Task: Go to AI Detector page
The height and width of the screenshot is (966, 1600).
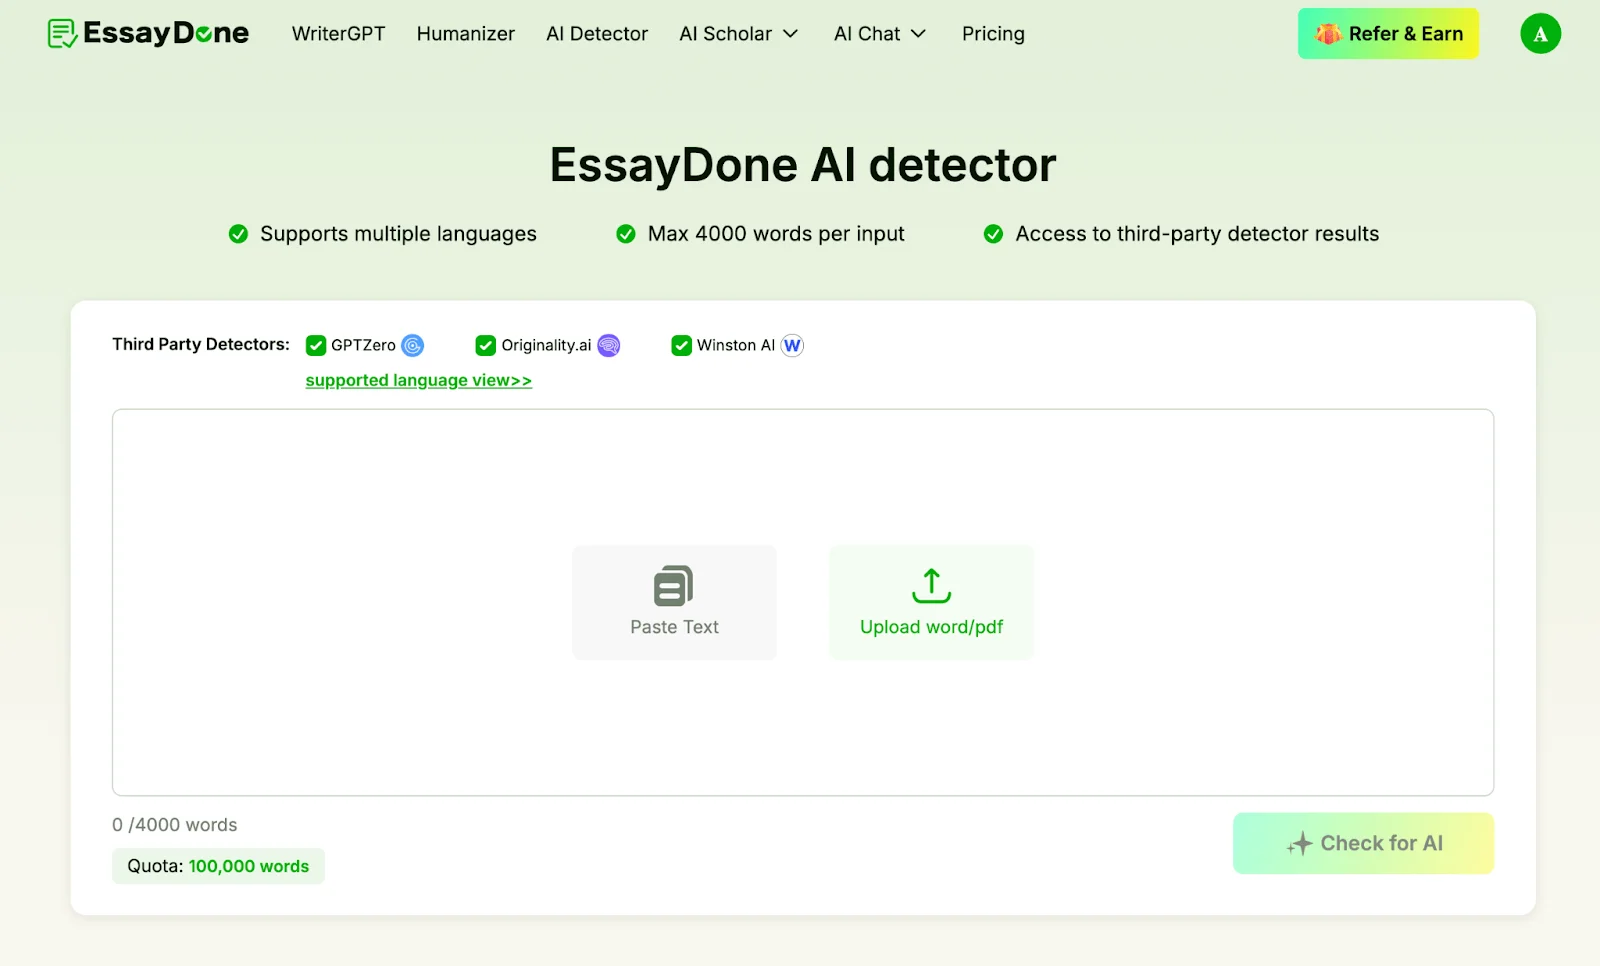Action: (597, 34)
